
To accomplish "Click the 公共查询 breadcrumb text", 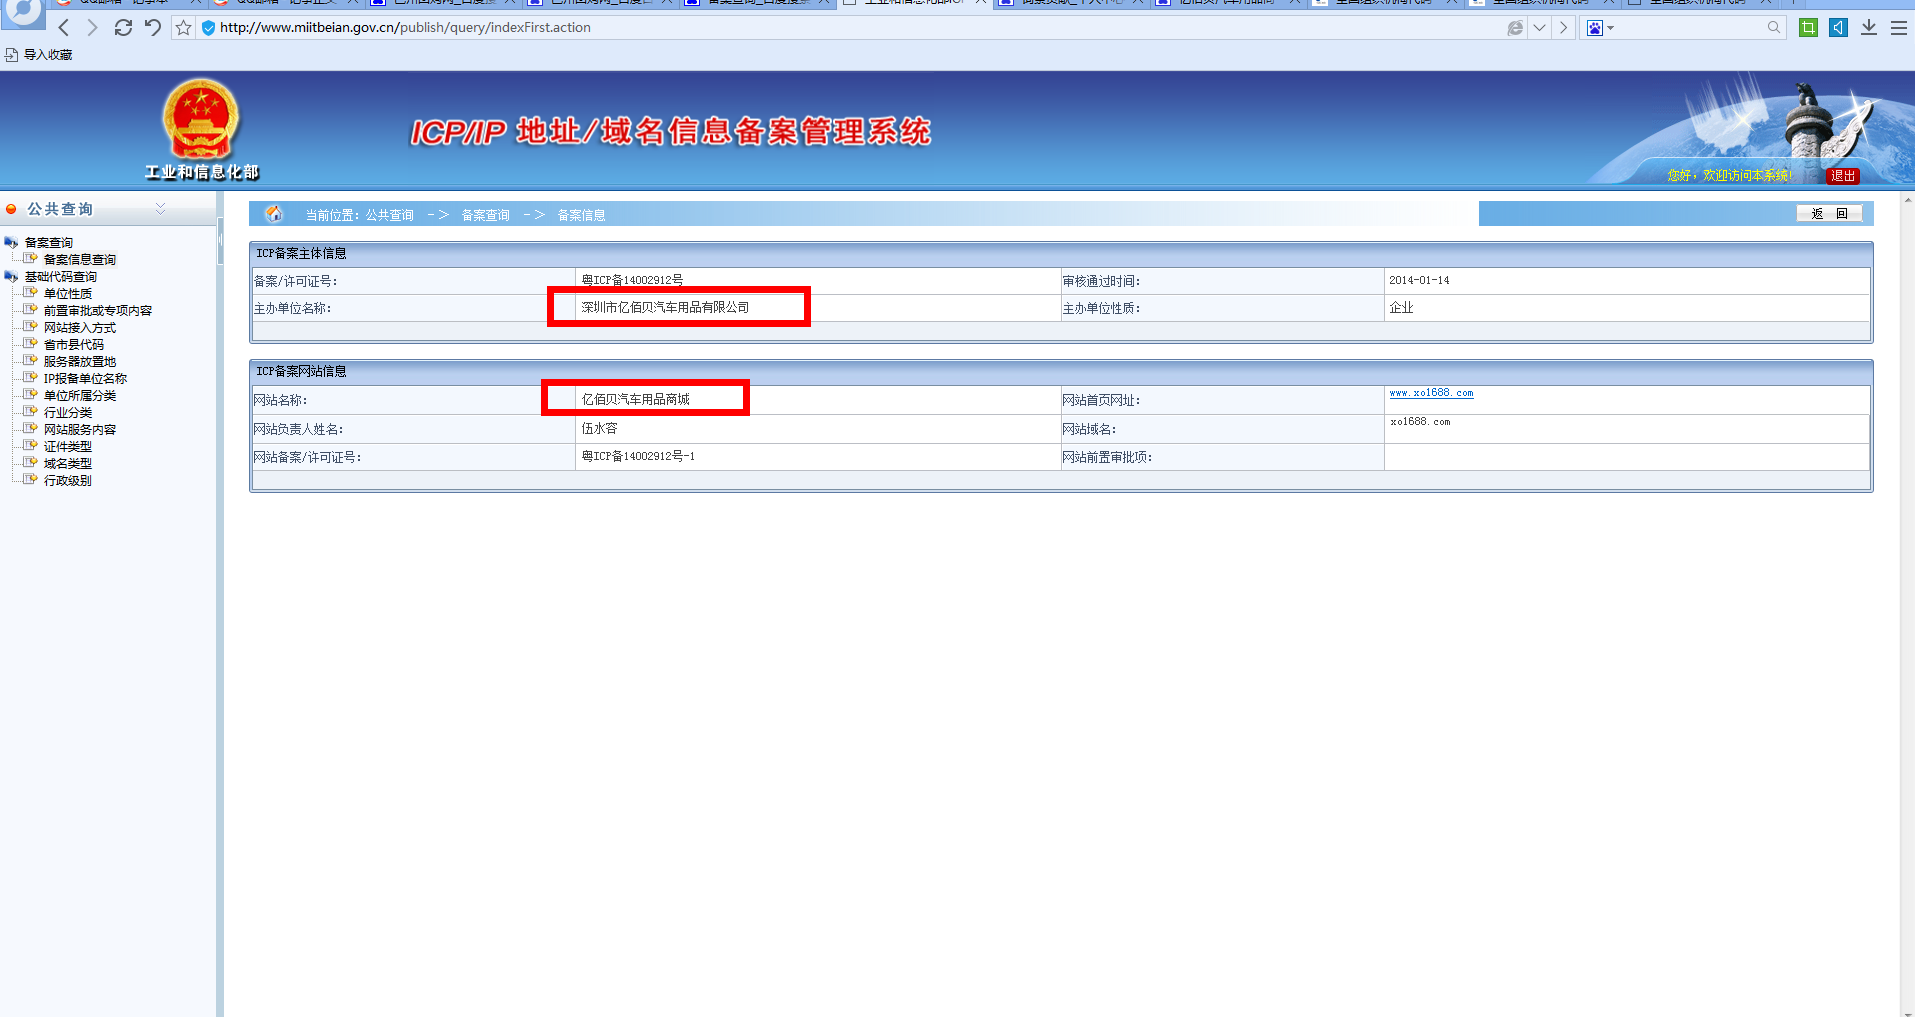I will tap(389, 215).
